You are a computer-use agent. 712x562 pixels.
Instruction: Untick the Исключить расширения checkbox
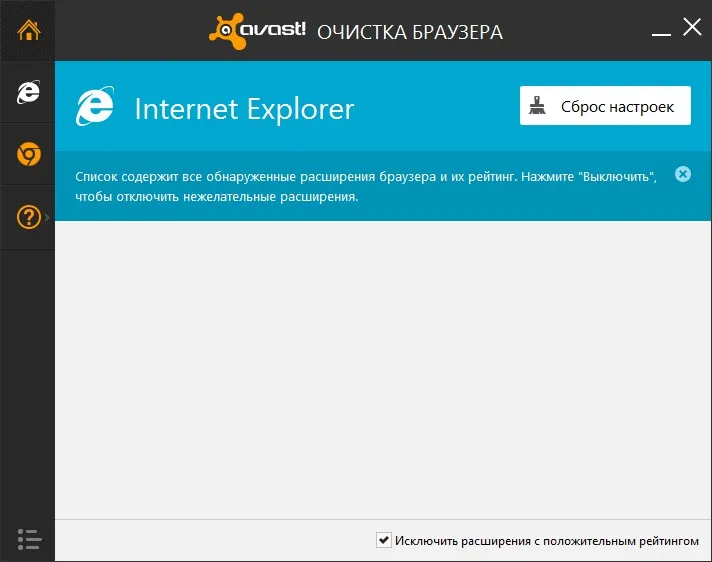[x=384, y=540]
